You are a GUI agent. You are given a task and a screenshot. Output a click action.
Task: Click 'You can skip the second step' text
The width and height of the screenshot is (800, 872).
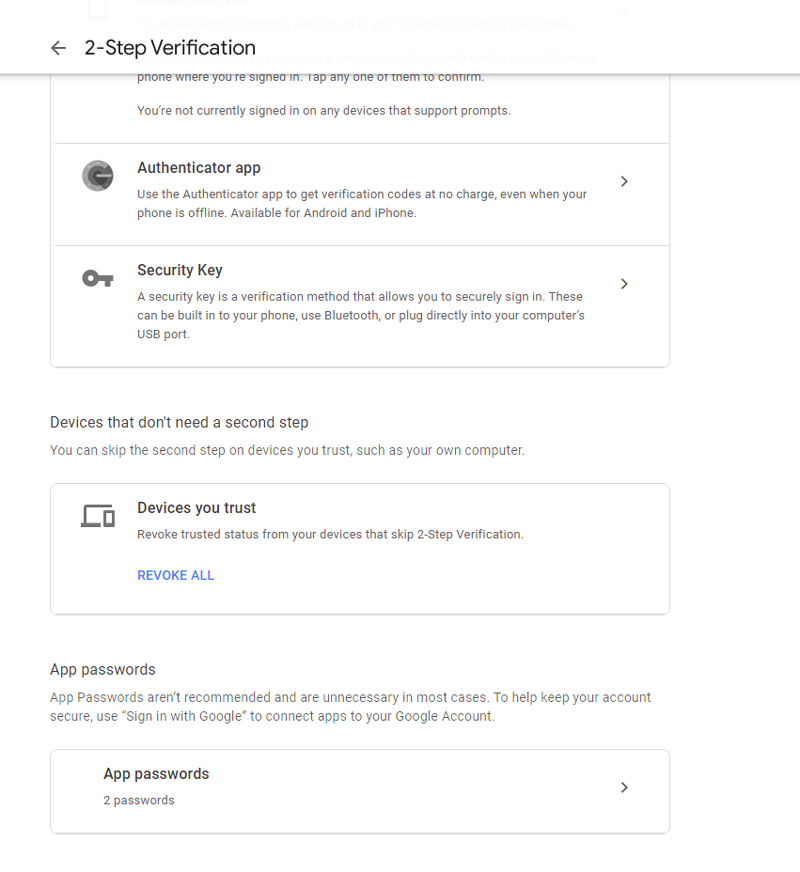click(287, 450)
